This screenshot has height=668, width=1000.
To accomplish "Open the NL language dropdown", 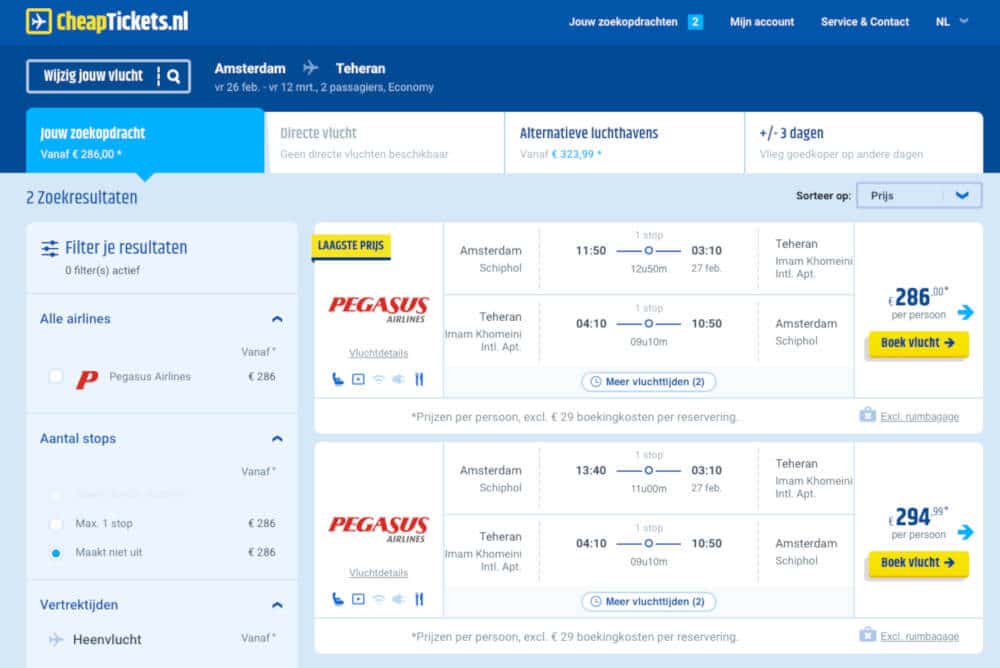I will coord(952,22).
